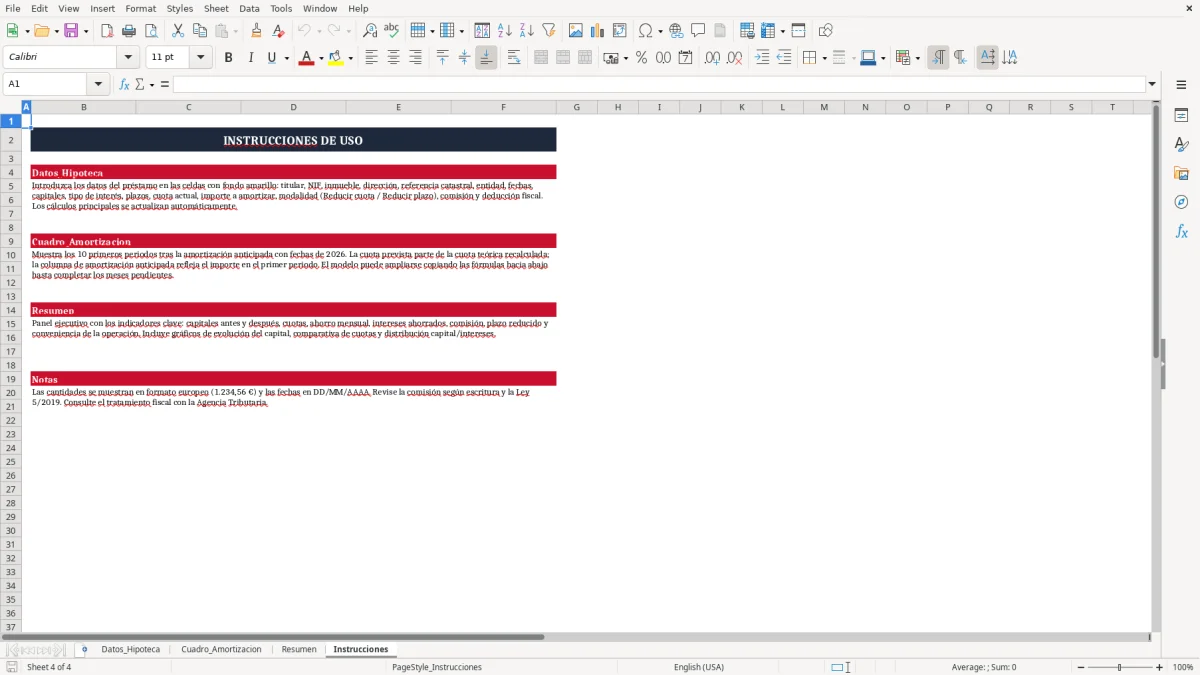The image size is (1200, 675).
Task: Toggle Wrap Text
Action: pyautogui.click(x=513, y=58)
